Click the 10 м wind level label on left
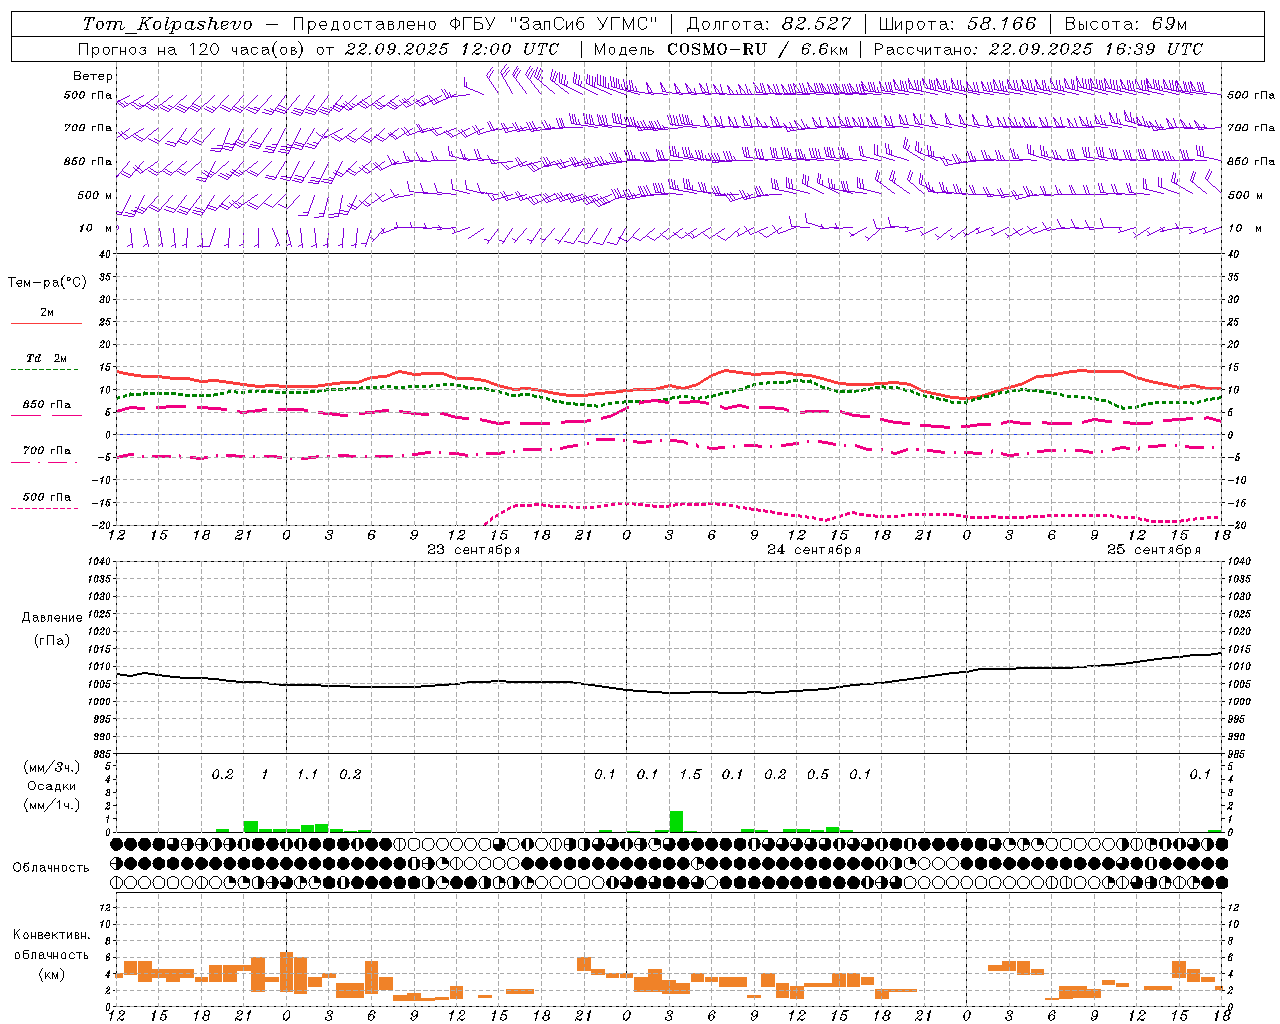Screen dimensions: 1280x1024 96,228
